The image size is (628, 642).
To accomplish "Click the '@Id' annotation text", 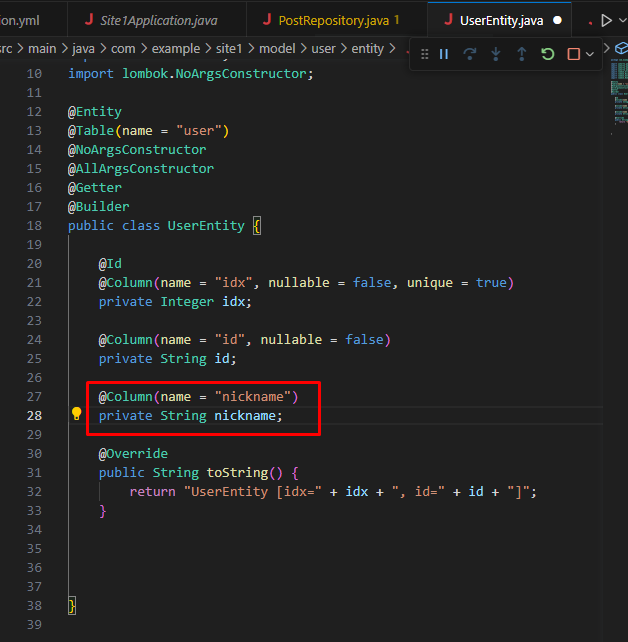I will tap(110, 263).
